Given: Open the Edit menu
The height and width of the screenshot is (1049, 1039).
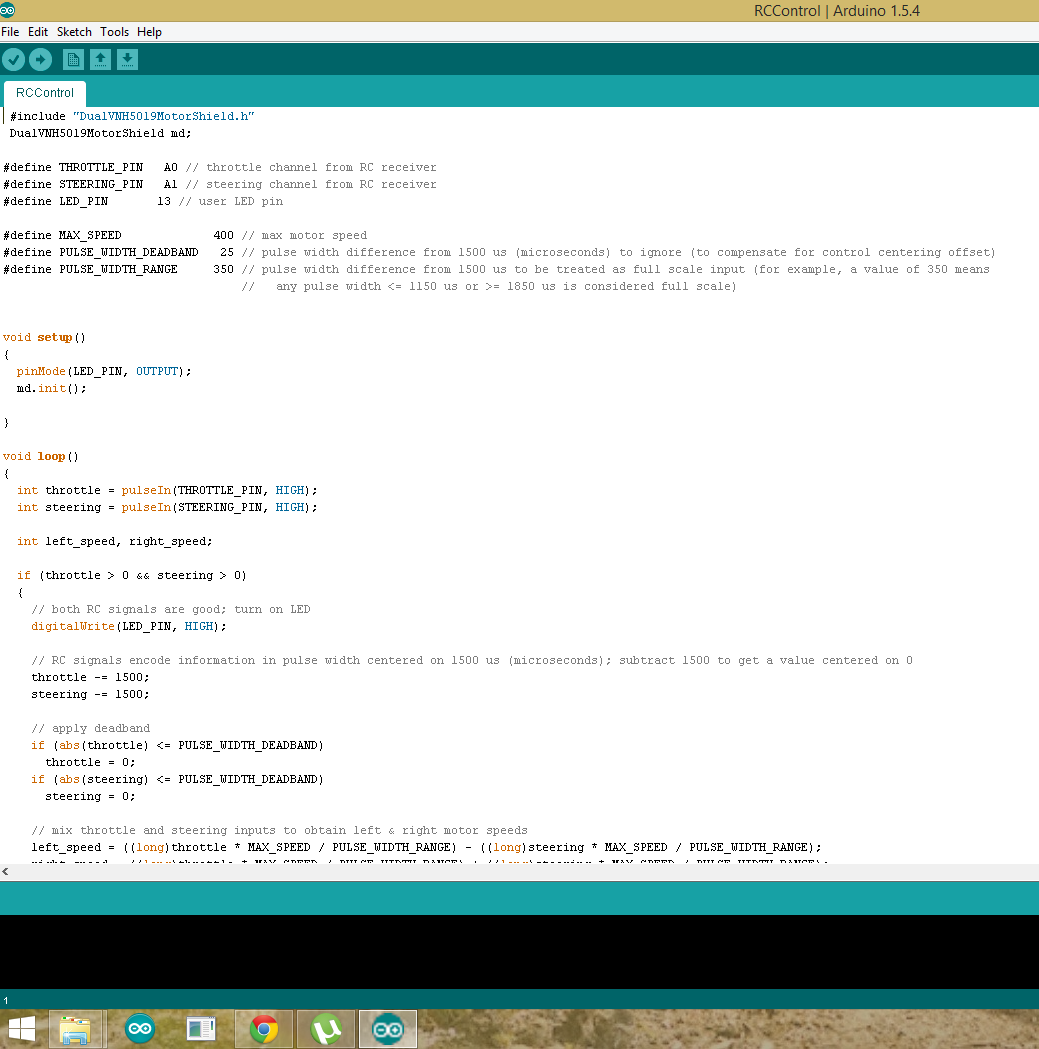Looking at the screenshot, I should (37, 32).
